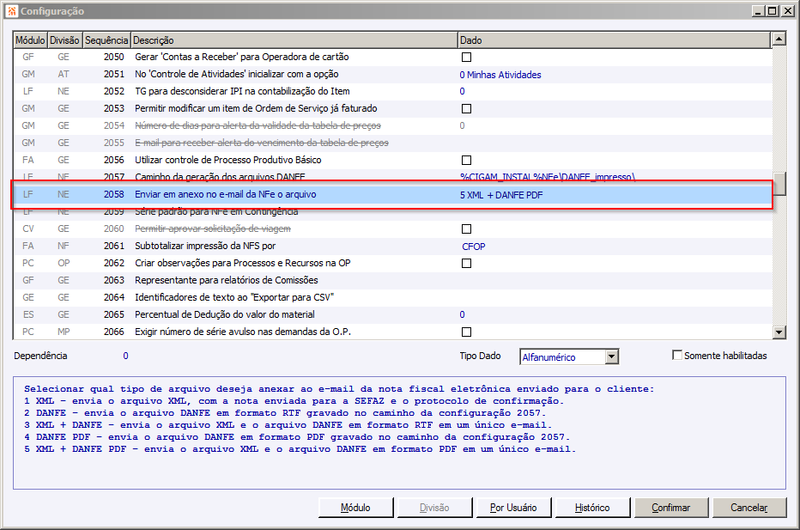
Task: Click value '0 Minhas Atividades' in row 2051
Action: 500,74
